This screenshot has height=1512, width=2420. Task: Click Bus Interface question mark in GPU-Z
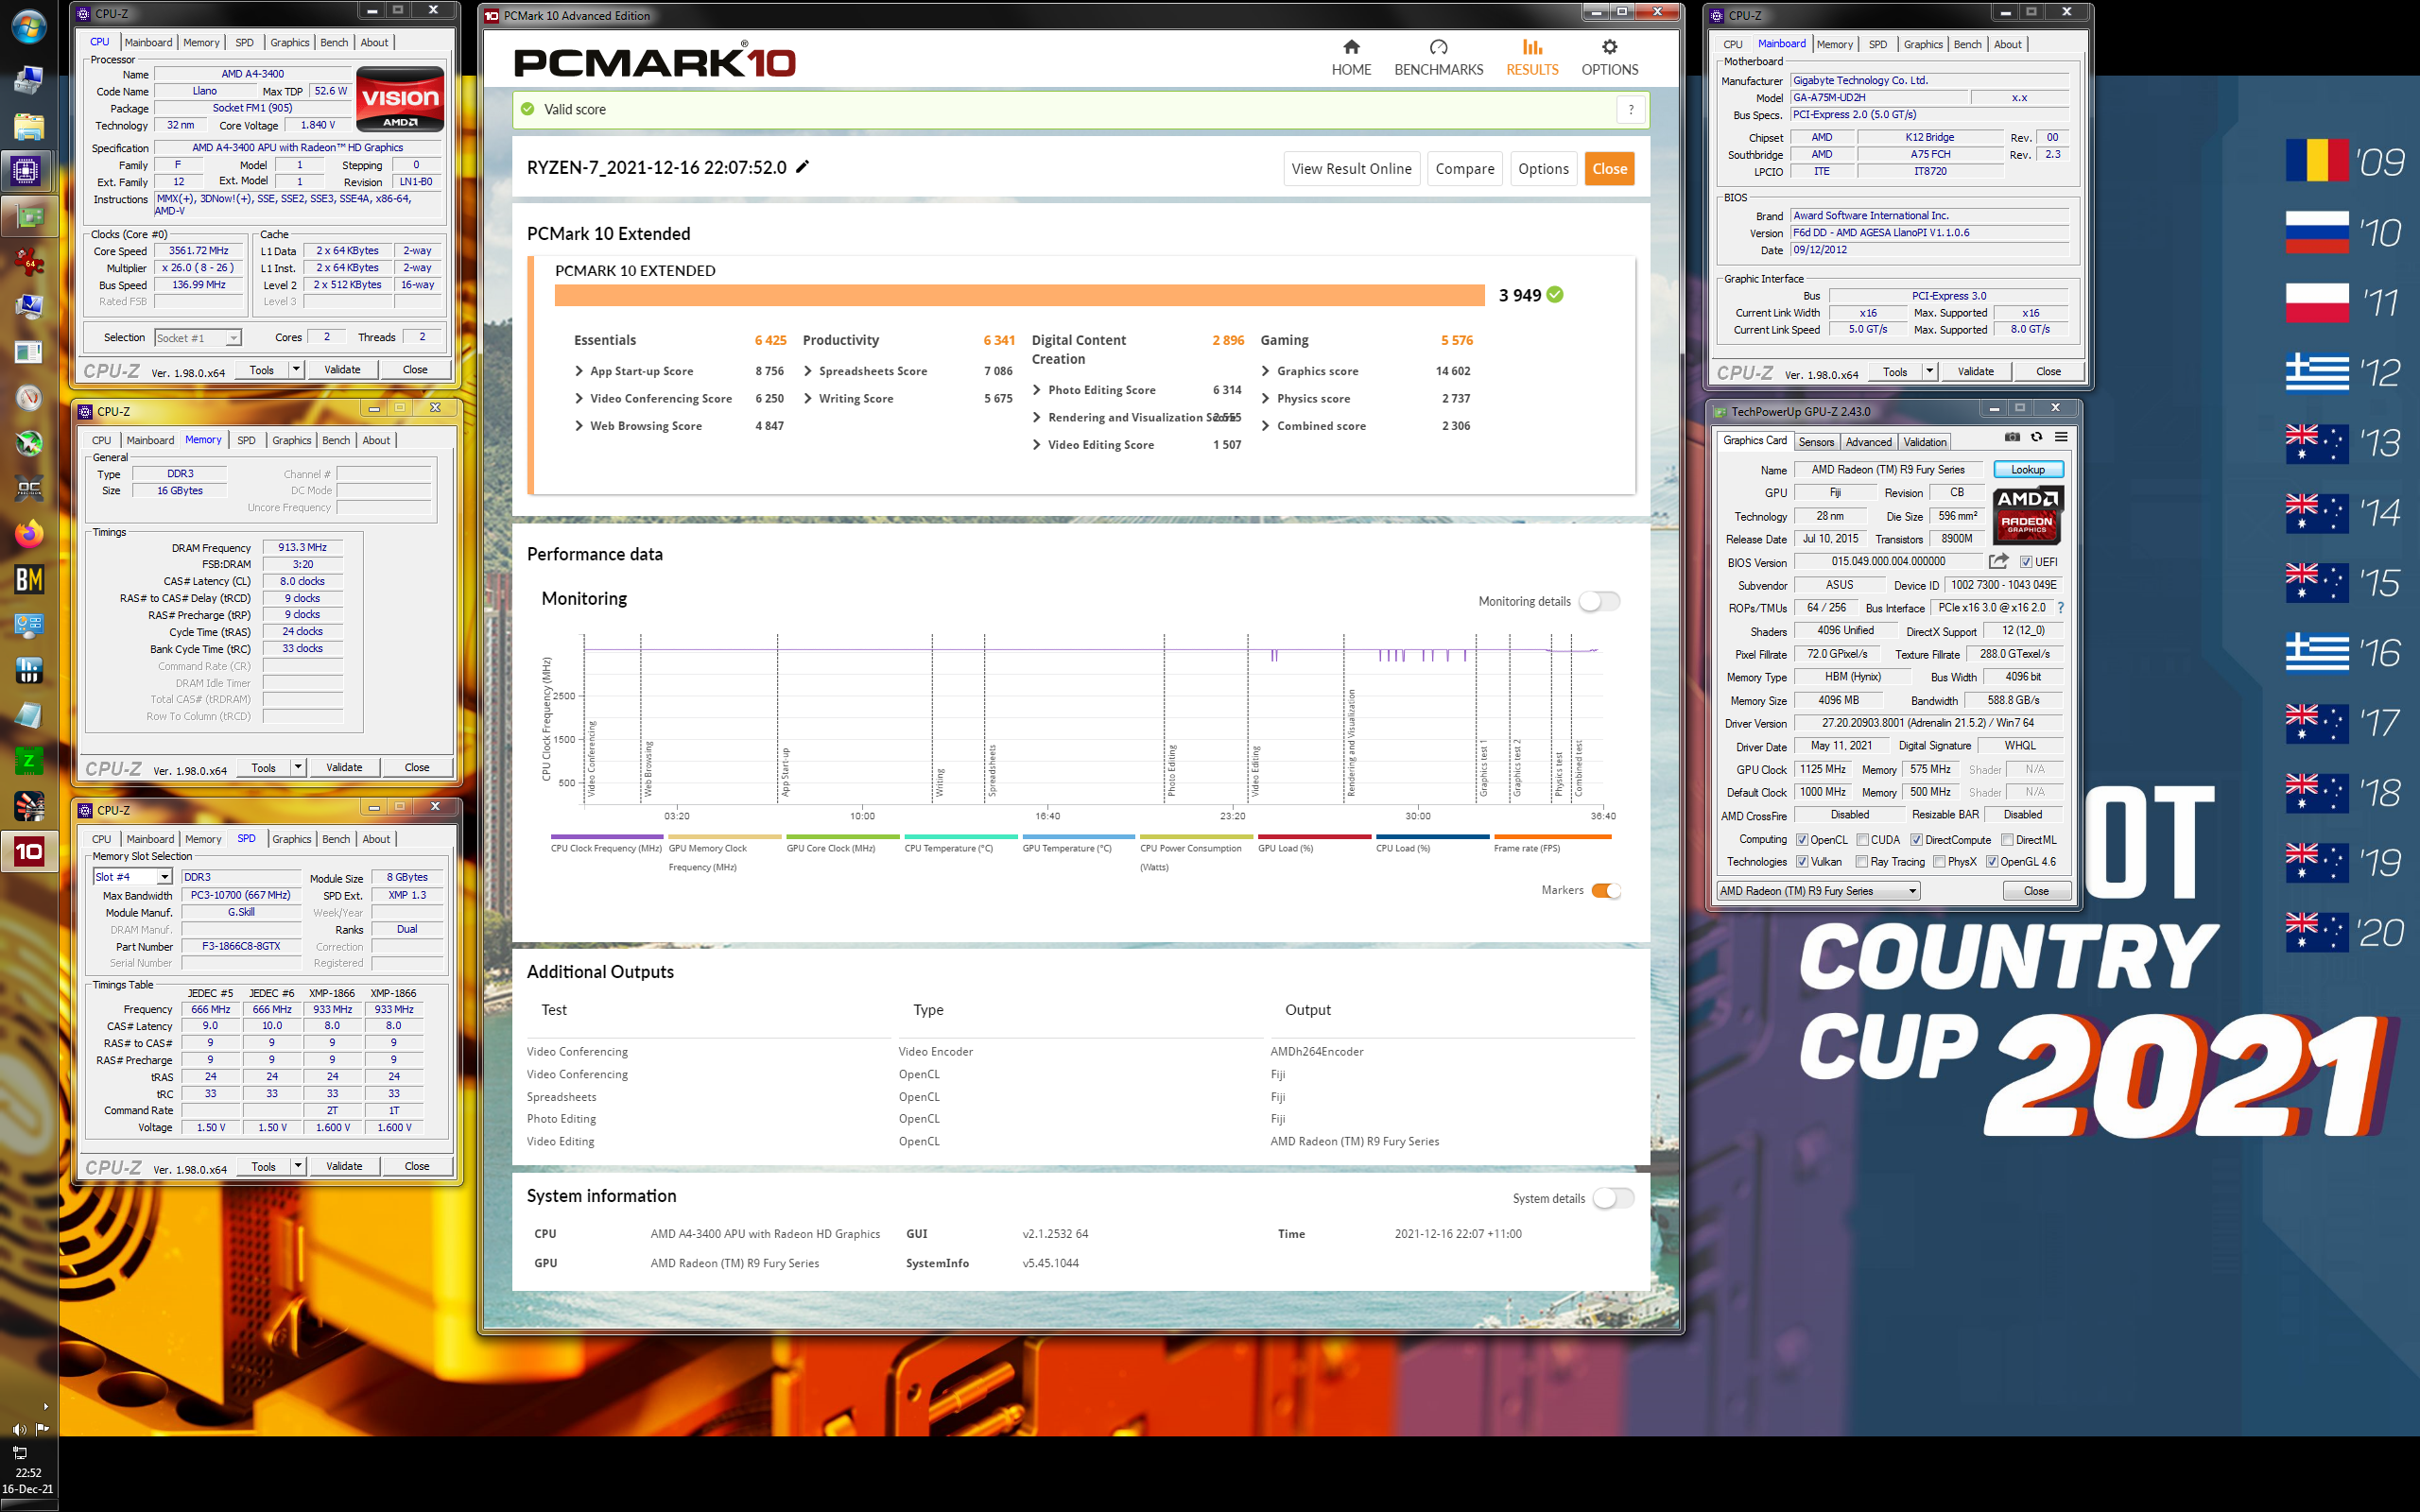(2060, 608)
